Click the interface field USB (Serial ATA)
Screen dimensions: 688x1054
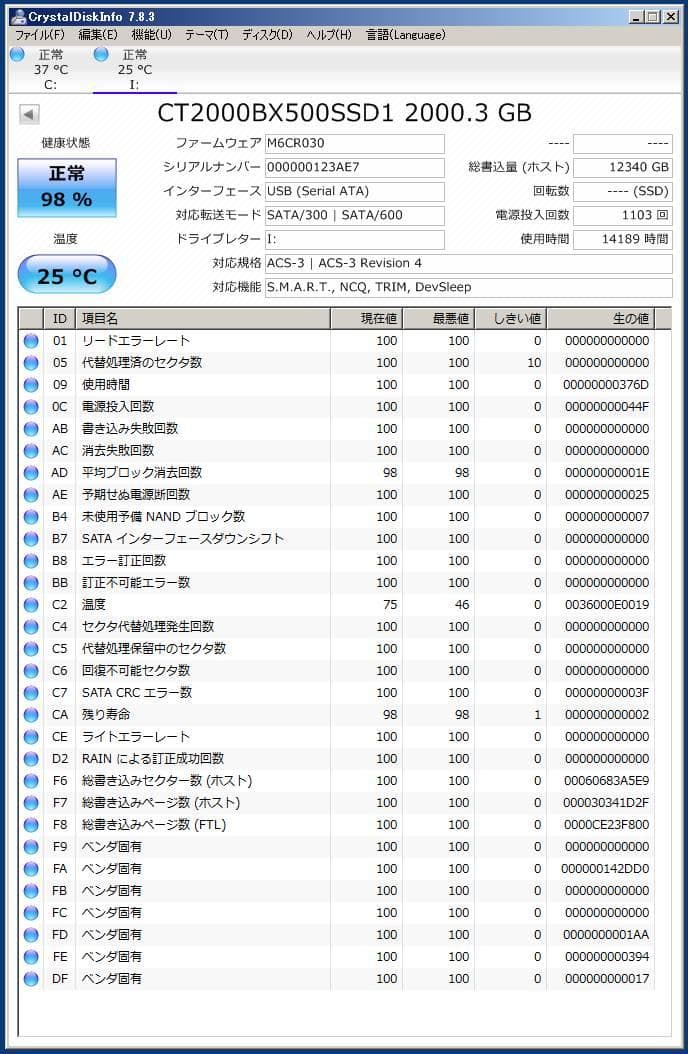point(355,192)
